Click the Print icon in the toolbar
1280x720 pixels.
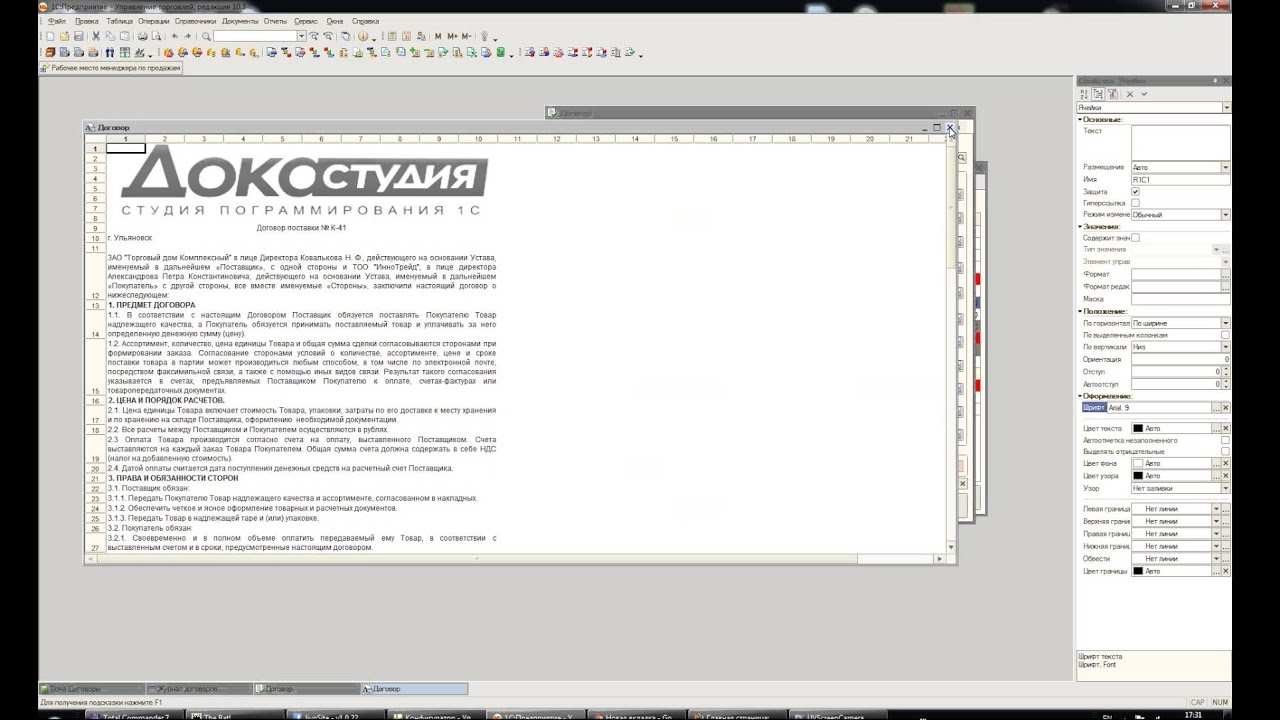pyautogui.click(x=143, y=36)
